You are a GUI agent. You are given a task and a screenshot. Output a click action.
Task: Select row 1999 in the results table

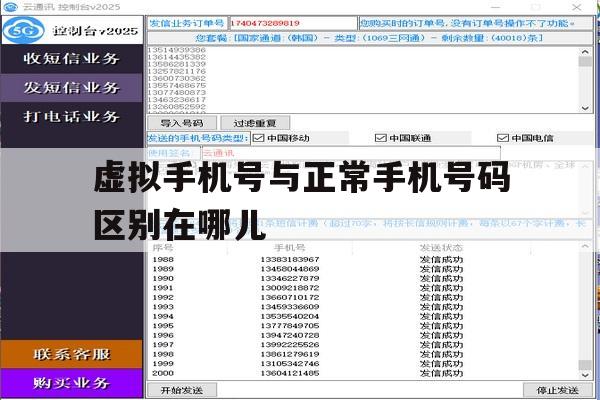click(x=363, y=364)
